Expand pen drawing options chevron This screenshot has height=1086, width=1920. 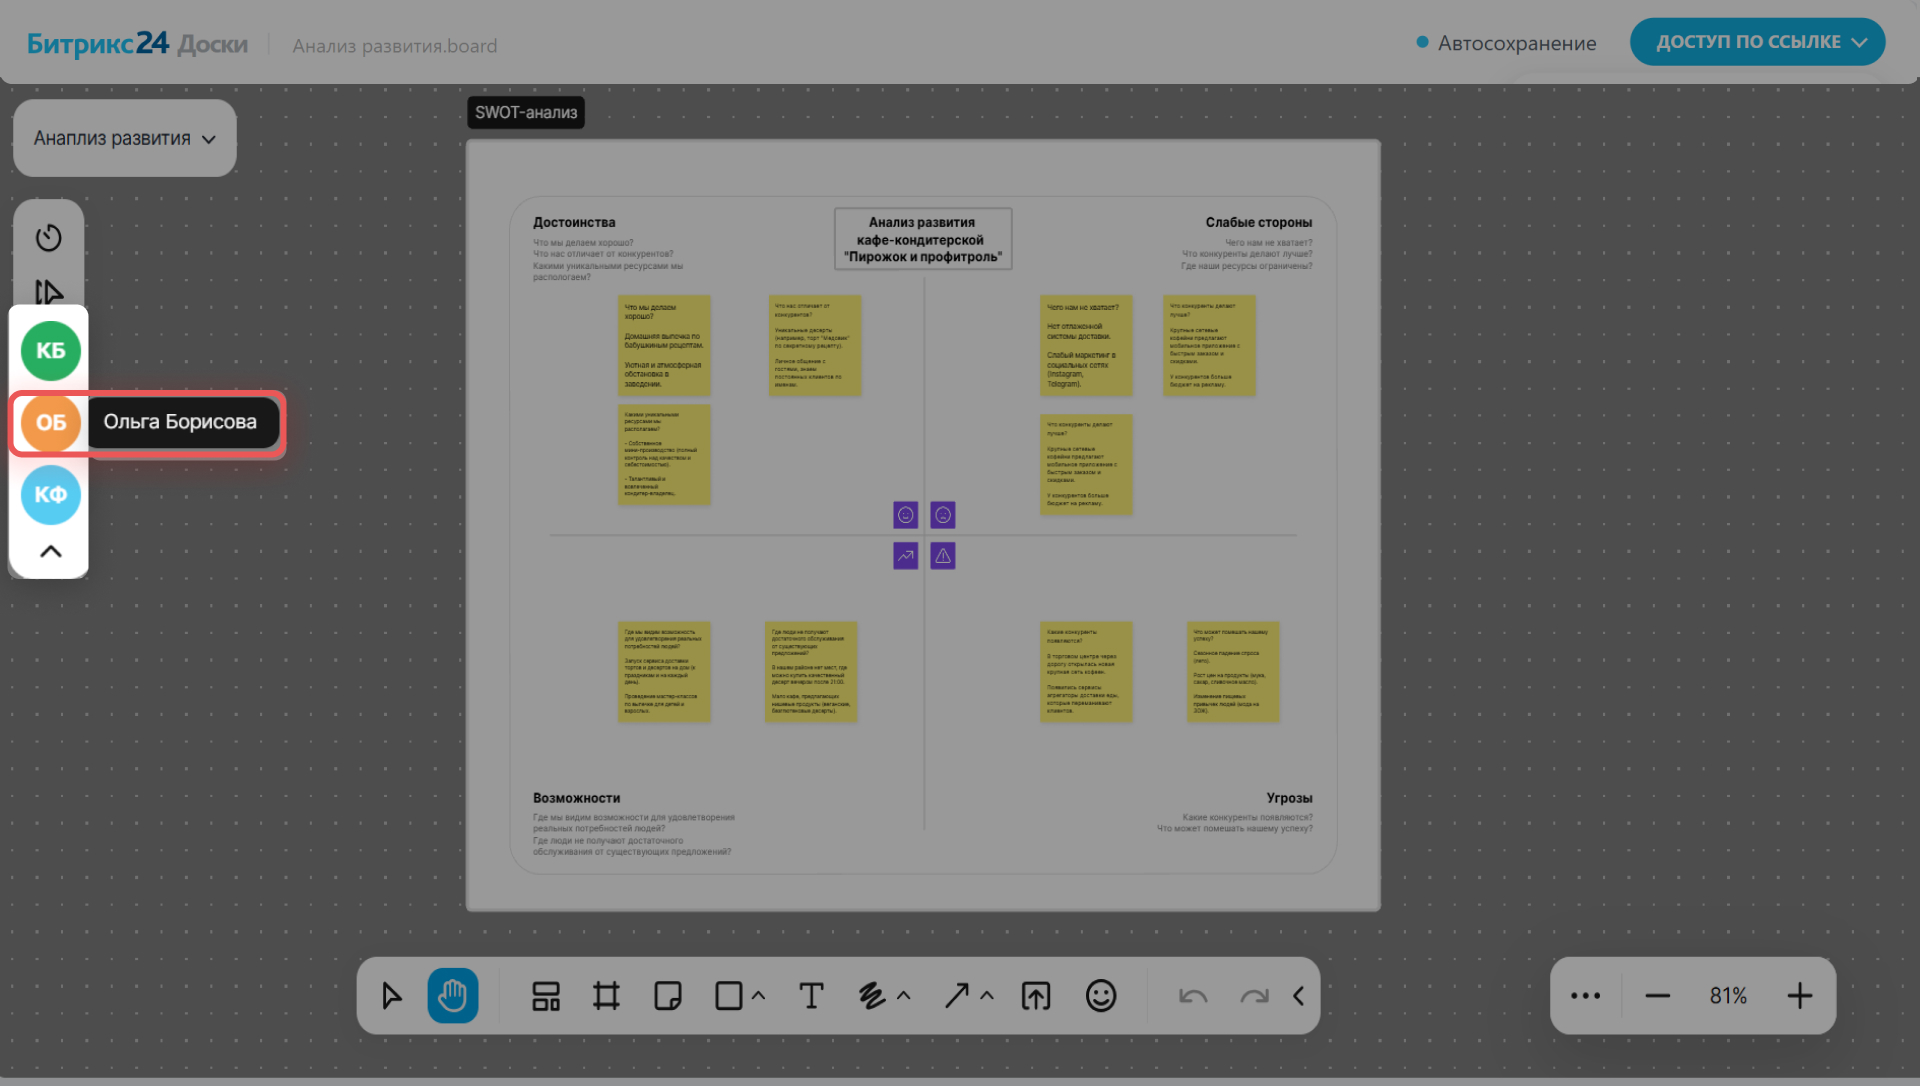[904, 996]
